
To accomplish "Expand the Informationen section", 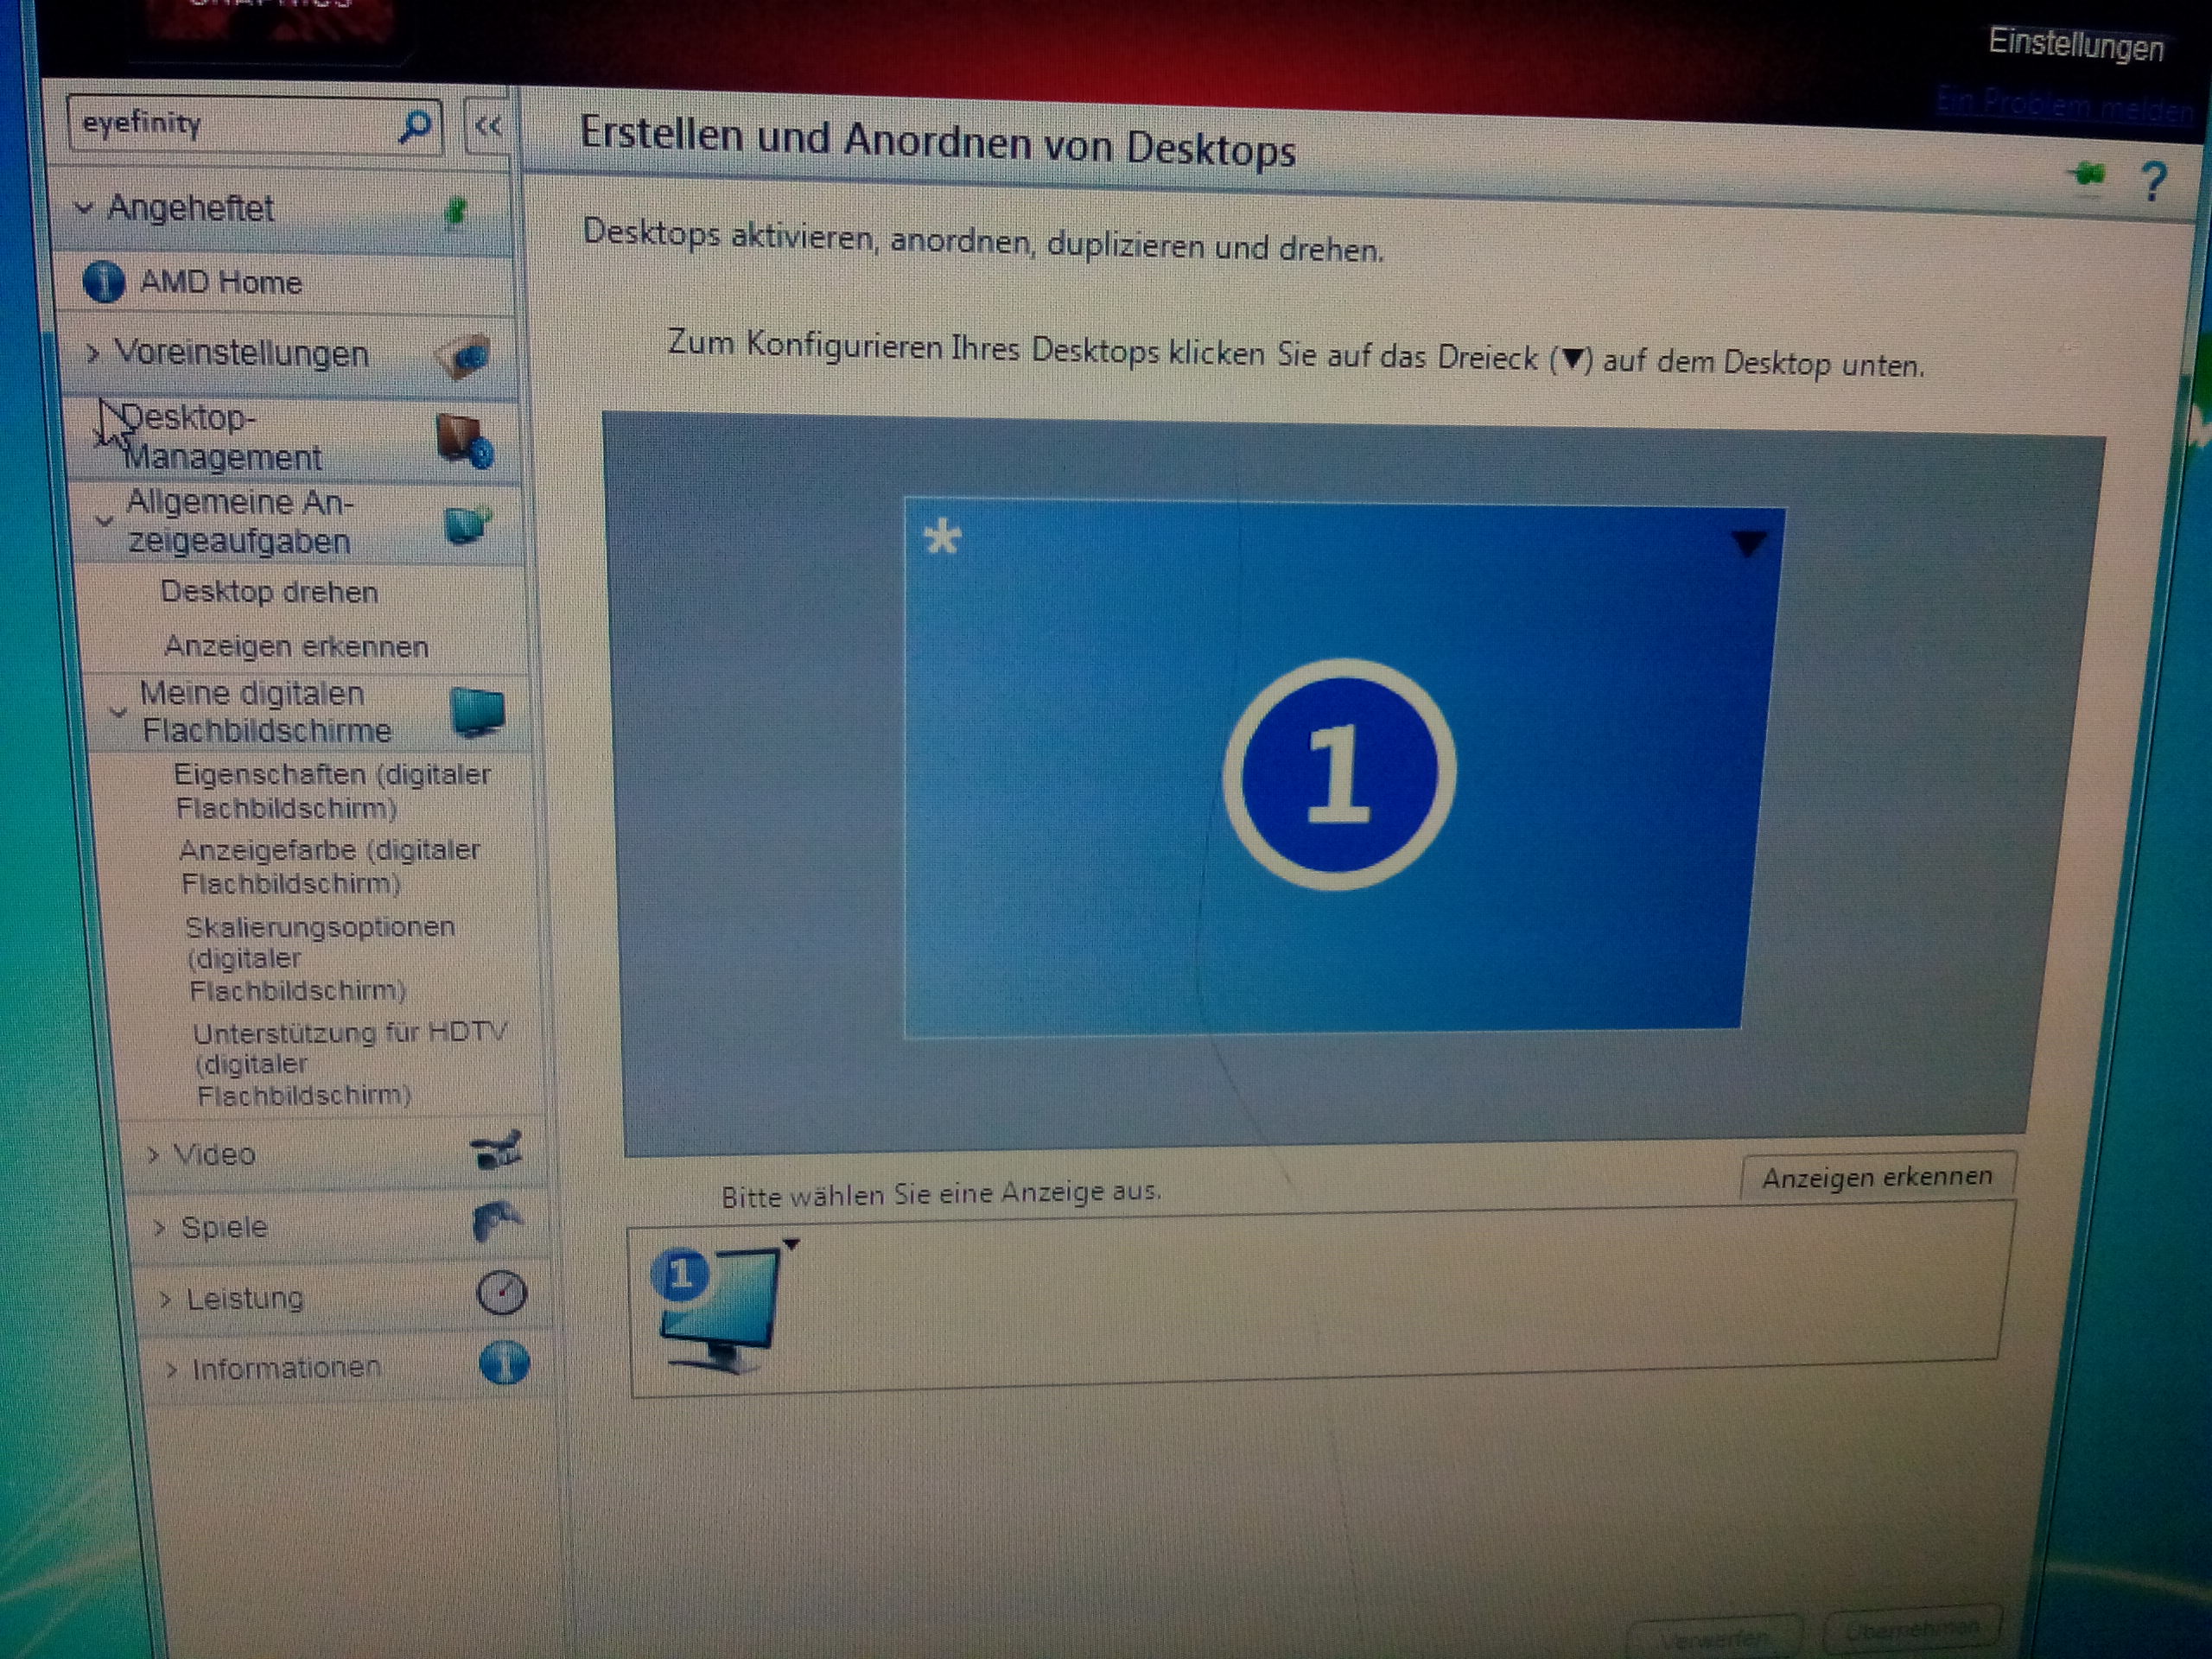I will (x=285, y=1368).
